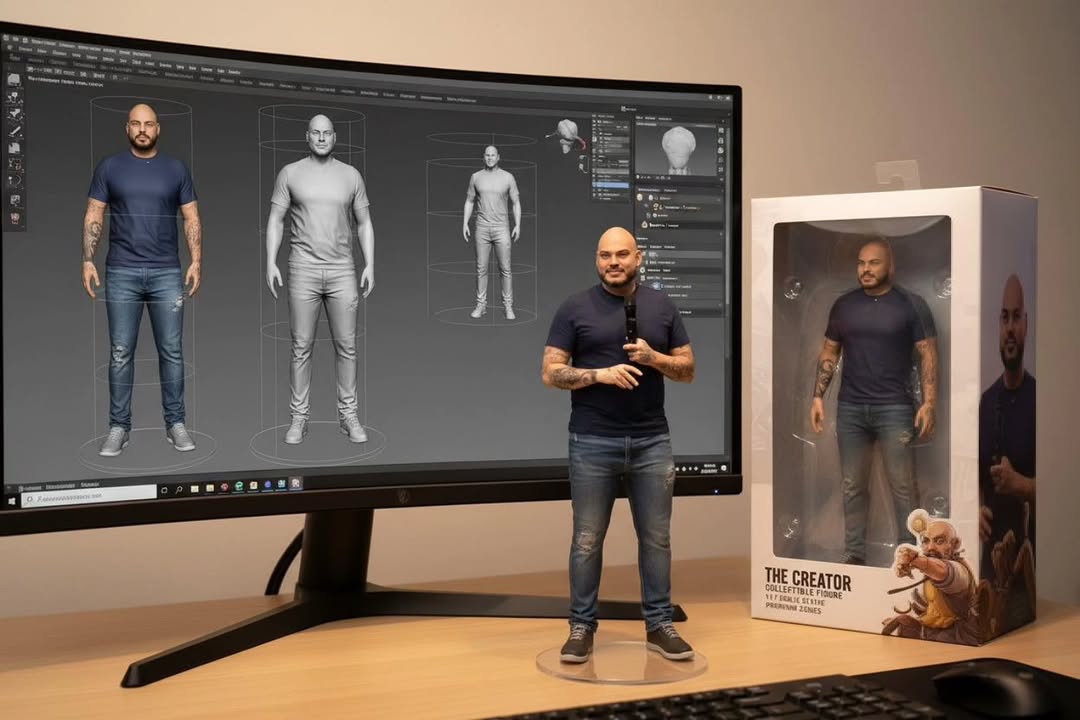Select the blue highlighted row in object list

tap(611, 185)
